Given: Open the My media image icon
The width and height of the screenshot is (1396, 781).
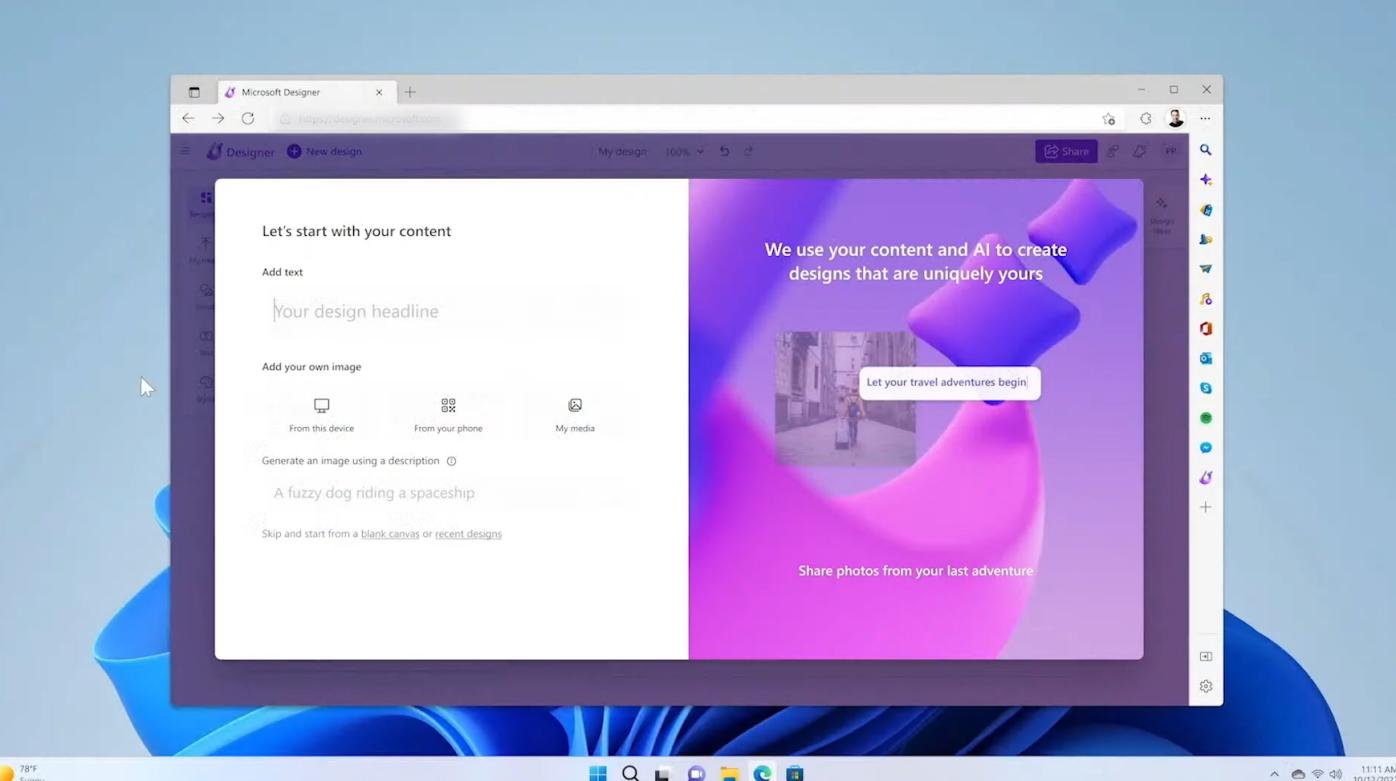Looking at the screenshot, I should pos(574,405).
